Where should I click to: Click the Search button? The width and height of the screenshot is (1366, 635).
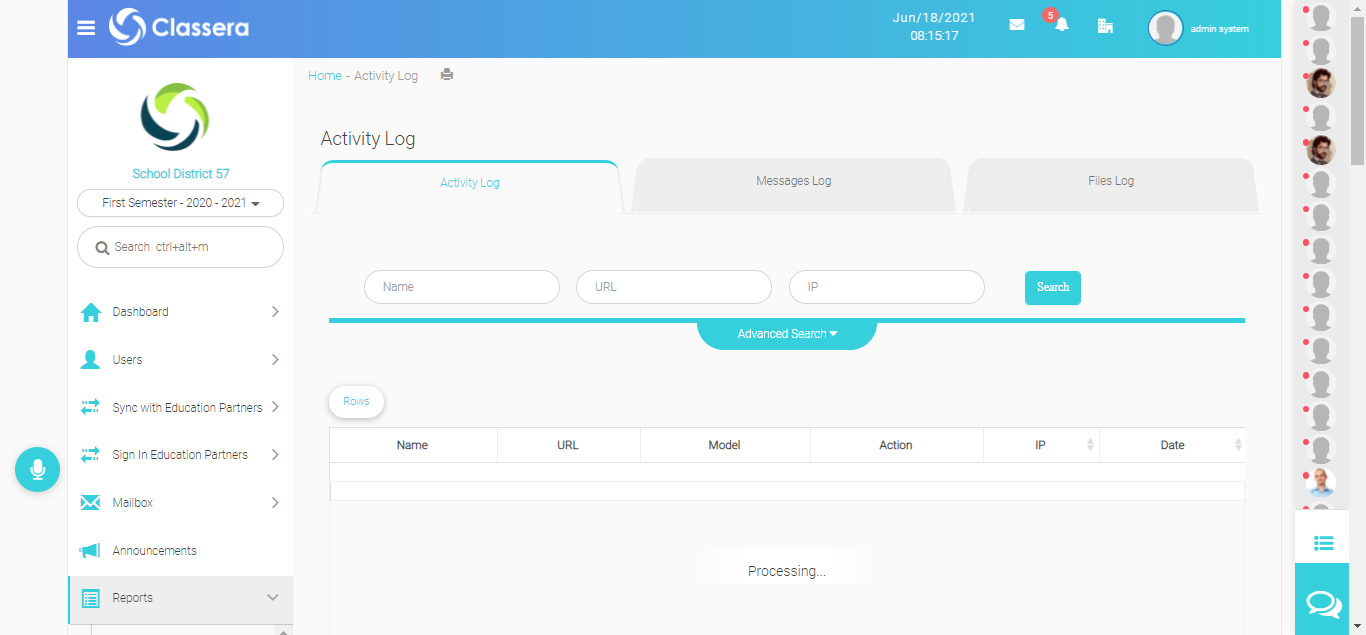[x=1052, y=287]
